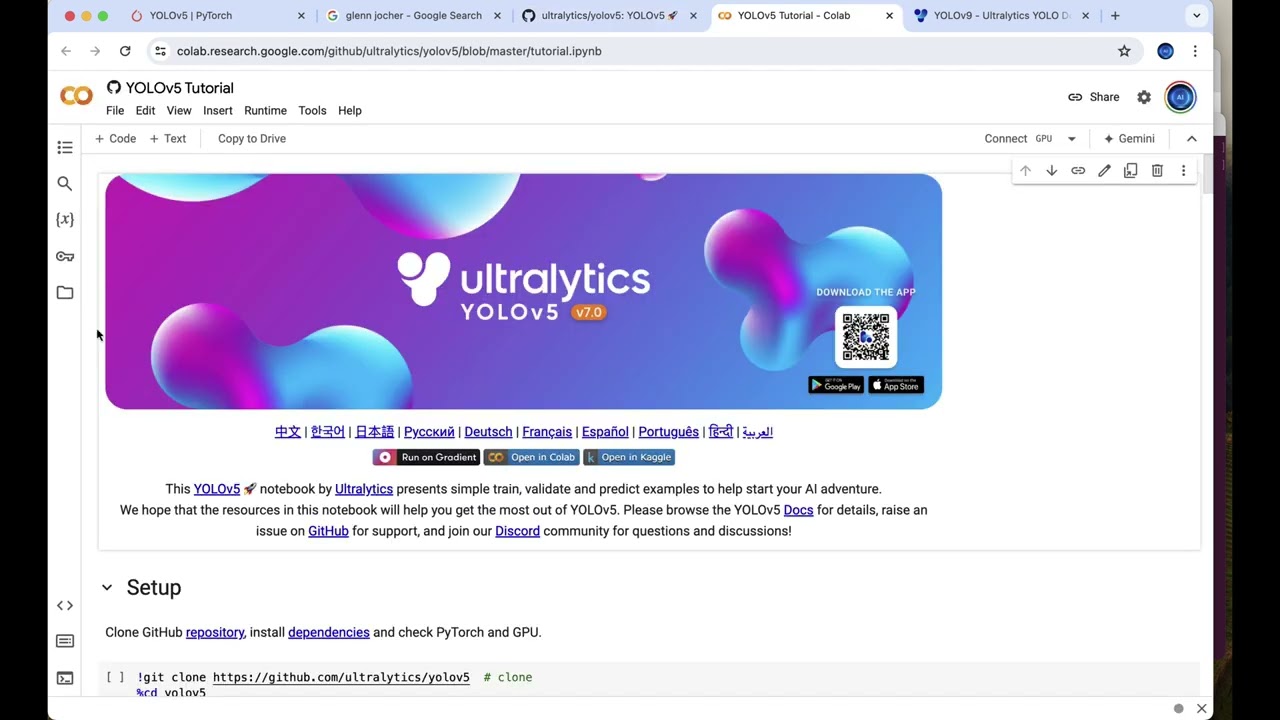Collapse the Setup section
The image size is (1280, 720).
pos(107,588)
